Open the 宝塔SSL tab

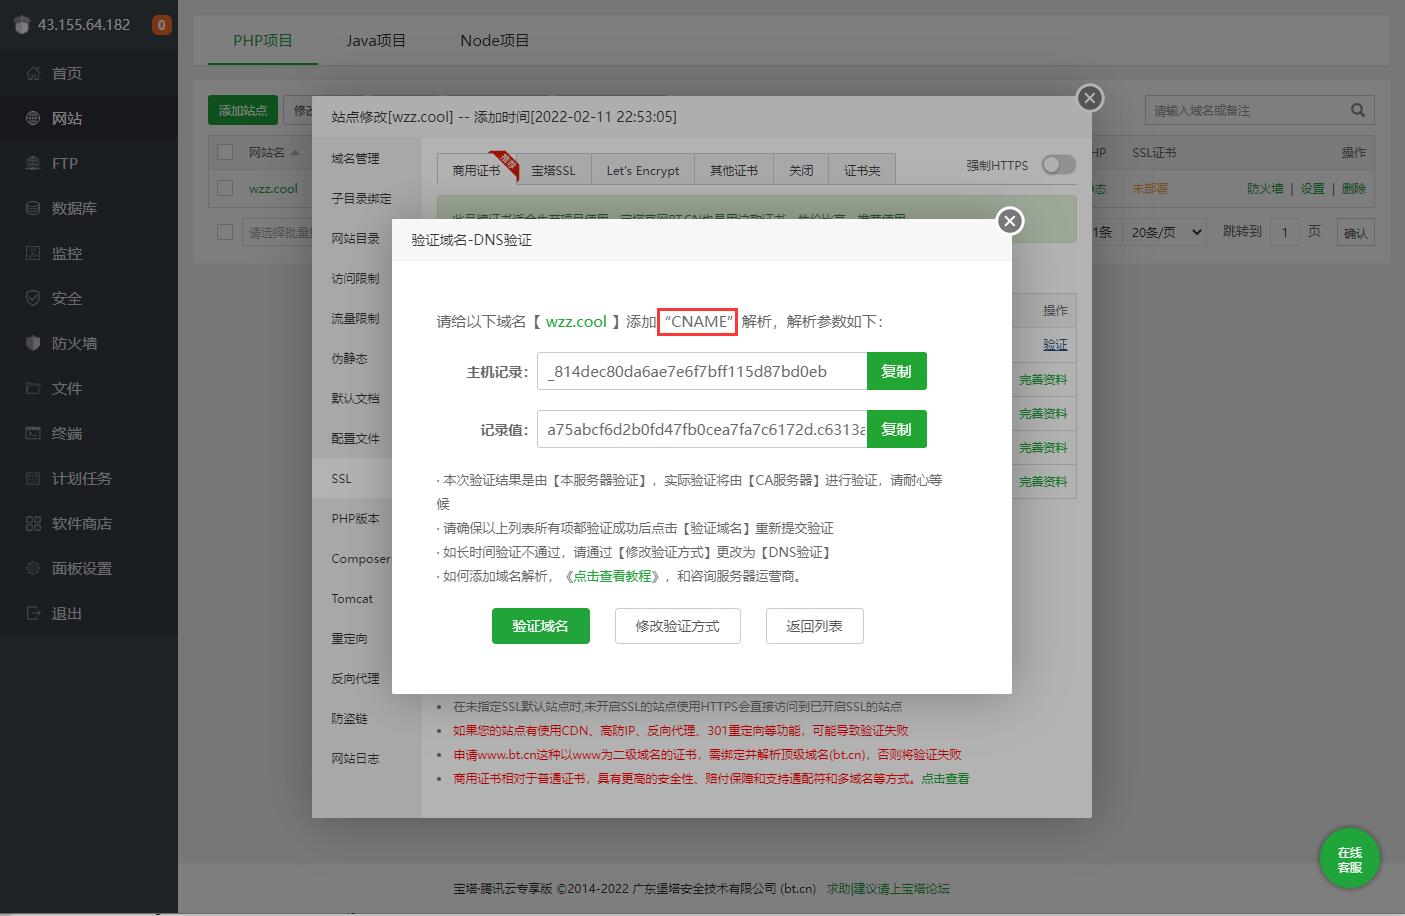tap(553, 170)
